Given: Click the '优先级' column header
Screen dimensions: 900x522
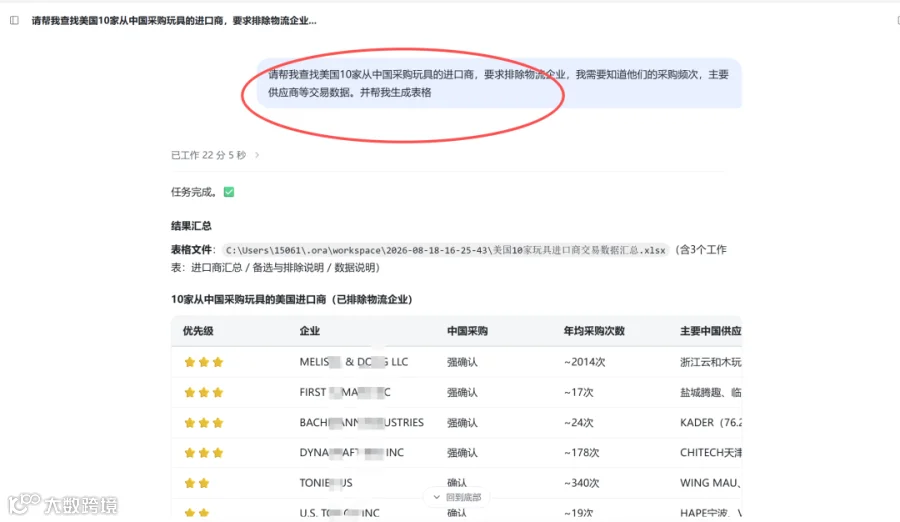Looking at the screenshot, I should coord(198,331).
